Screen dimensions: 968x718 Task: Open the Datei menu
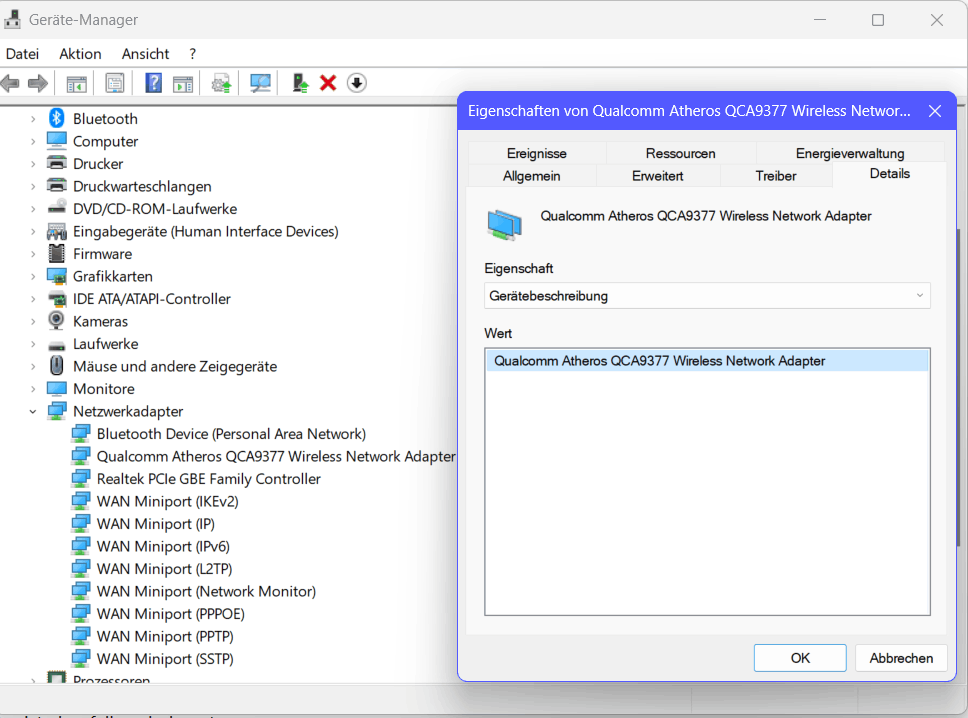tap(22, 54)
